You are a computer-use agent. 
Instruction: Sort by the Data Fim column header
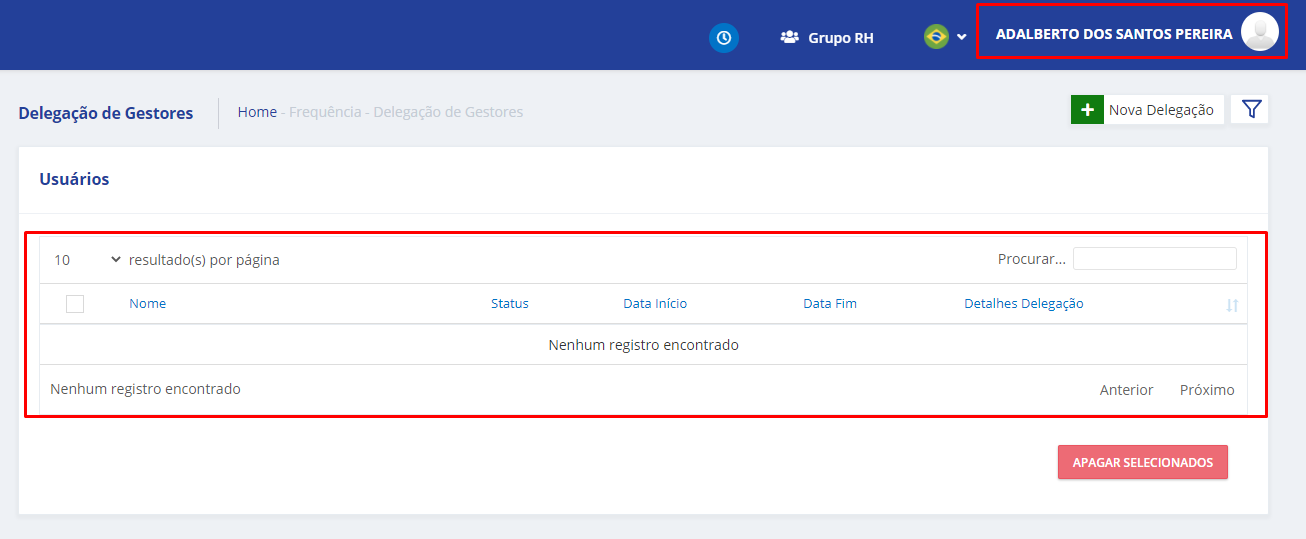pos(829,304)
